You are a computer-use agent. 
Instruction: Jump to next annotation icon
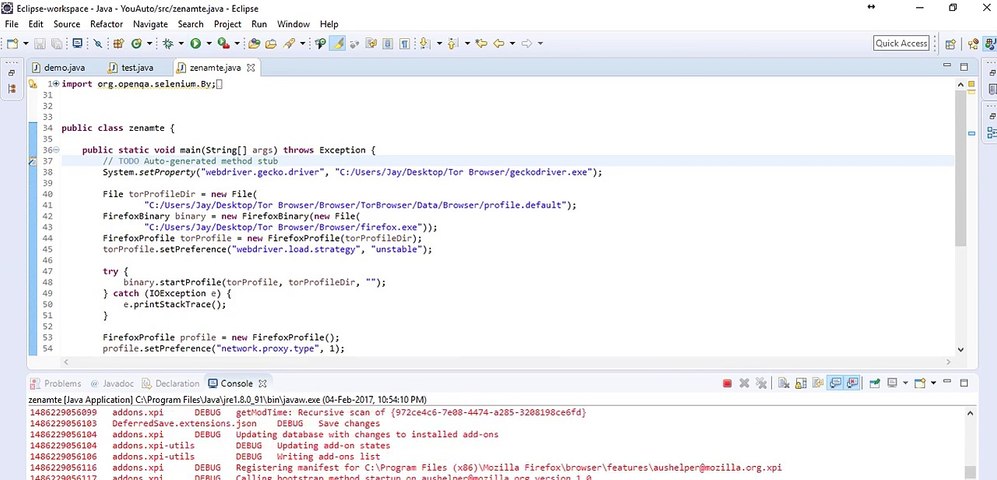pyautogui.click(x=425, y=43)
